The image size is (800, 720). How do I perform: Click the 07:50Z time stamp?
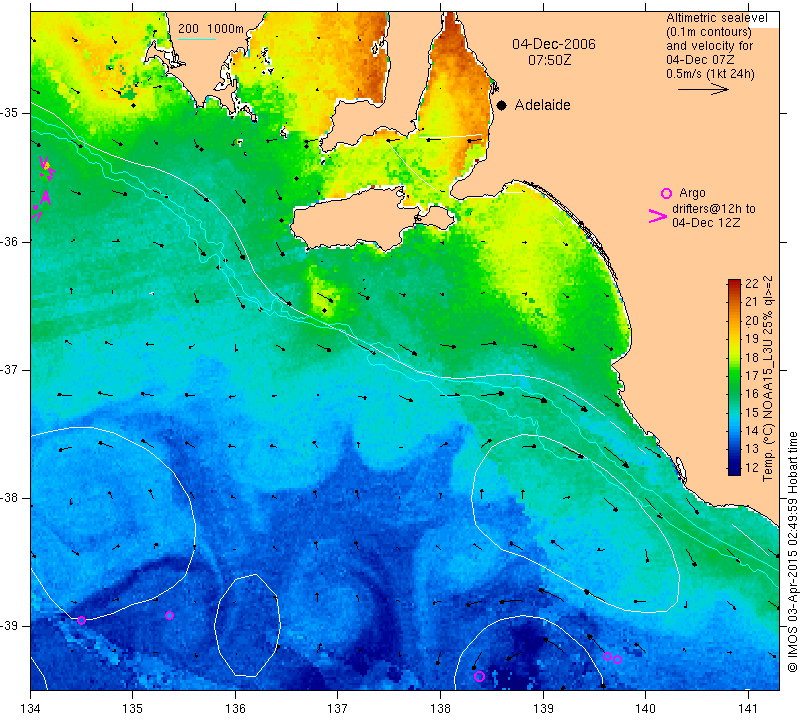[x=549, y=60]
